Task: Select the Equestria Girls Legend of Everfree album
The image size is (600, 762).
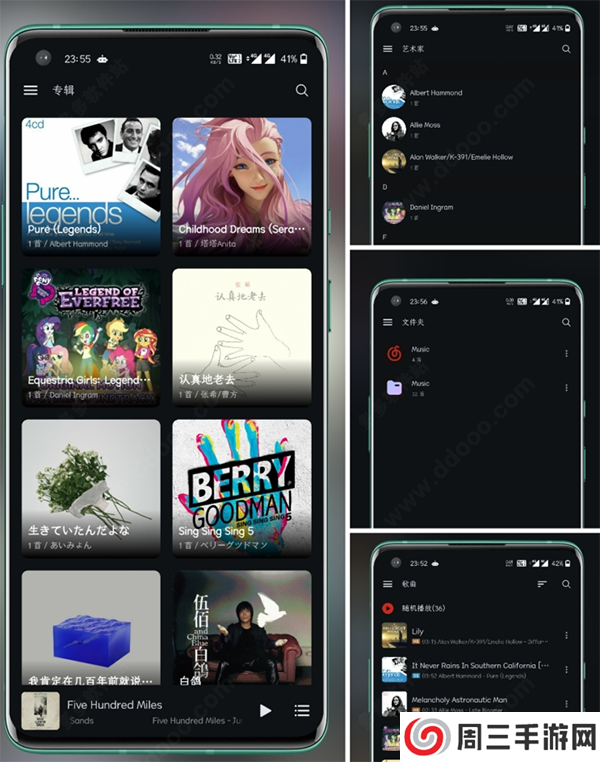Action: [91, 336]
